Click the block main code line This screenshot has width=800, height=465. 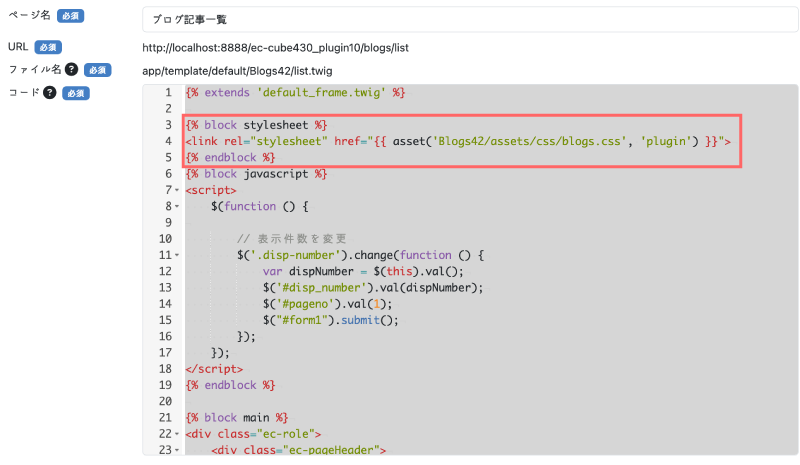237,418
